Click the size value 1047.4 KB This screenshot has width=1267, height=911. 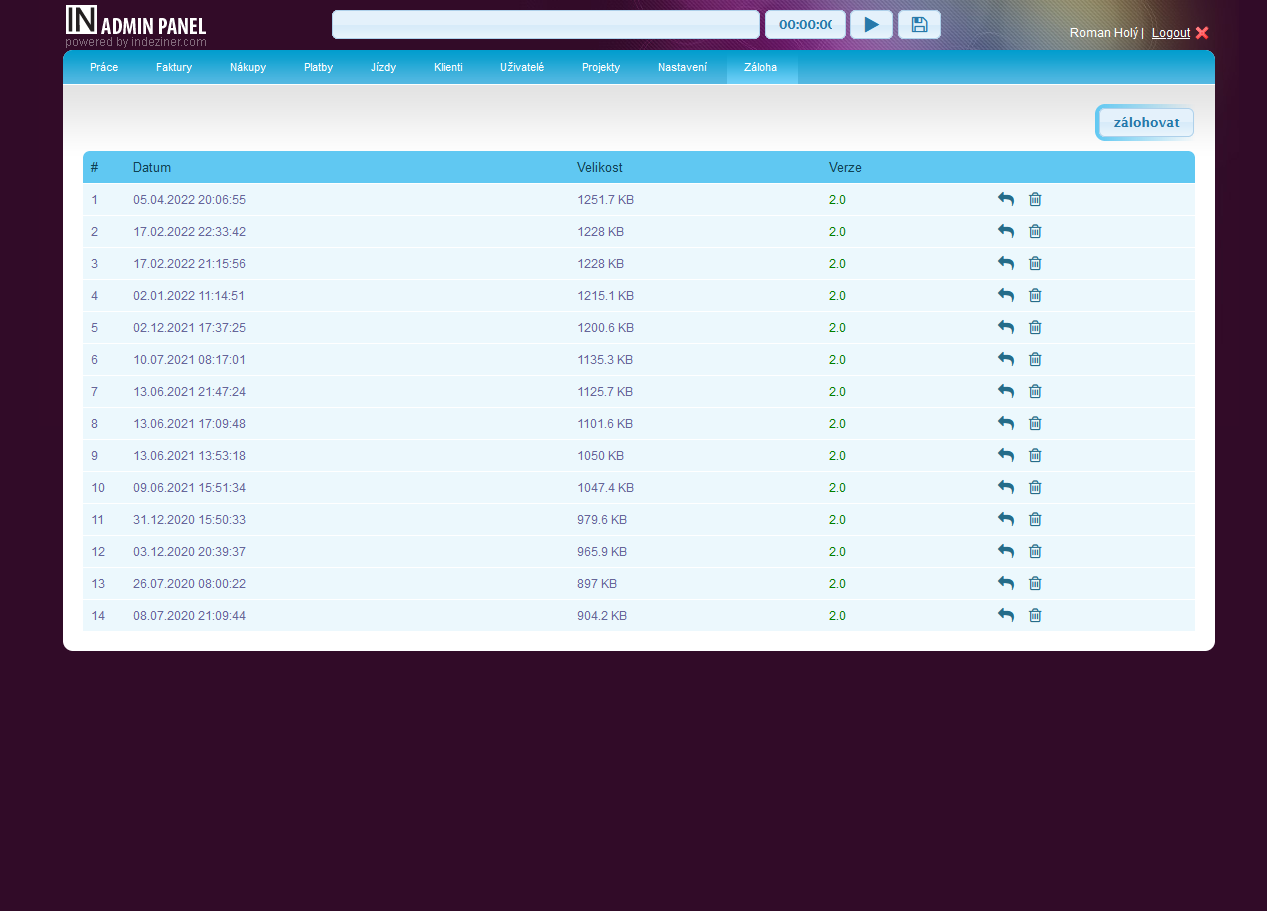605,487
